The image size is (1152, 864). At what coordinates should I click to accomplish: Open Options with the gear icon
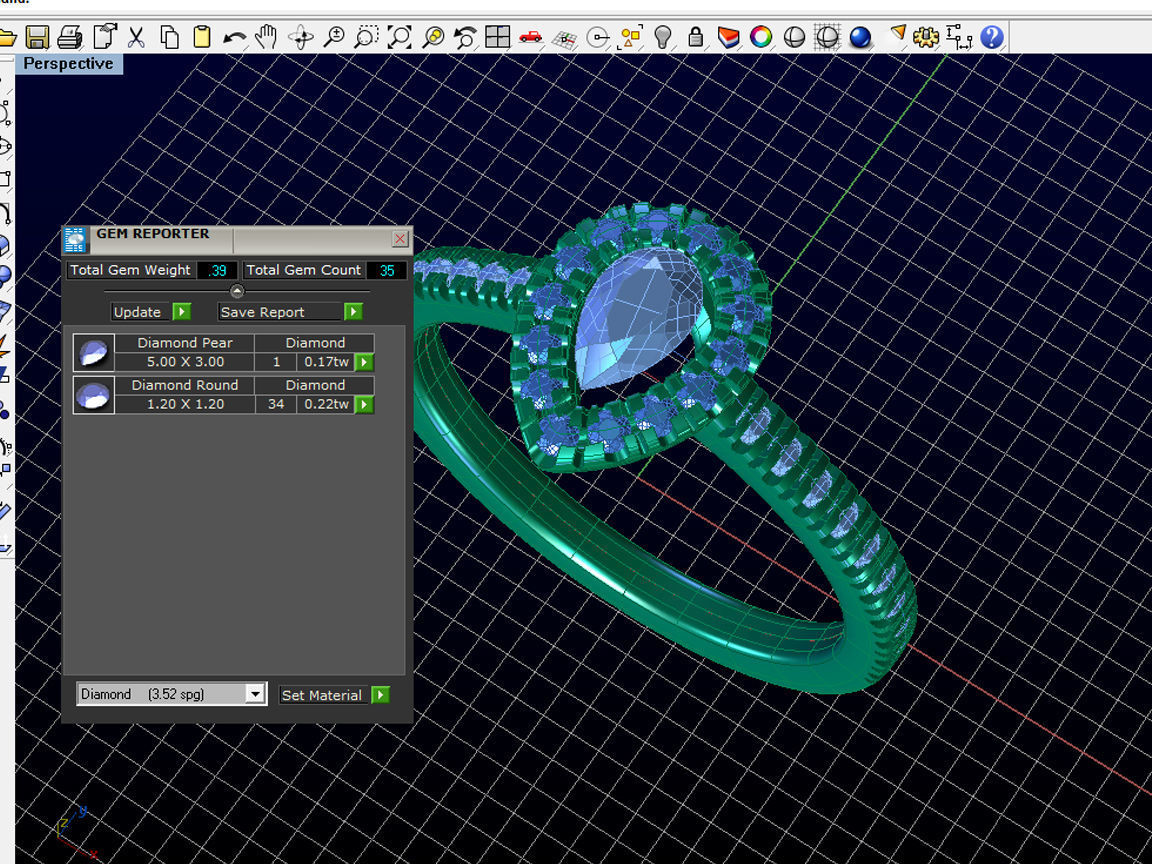[926, 37]
